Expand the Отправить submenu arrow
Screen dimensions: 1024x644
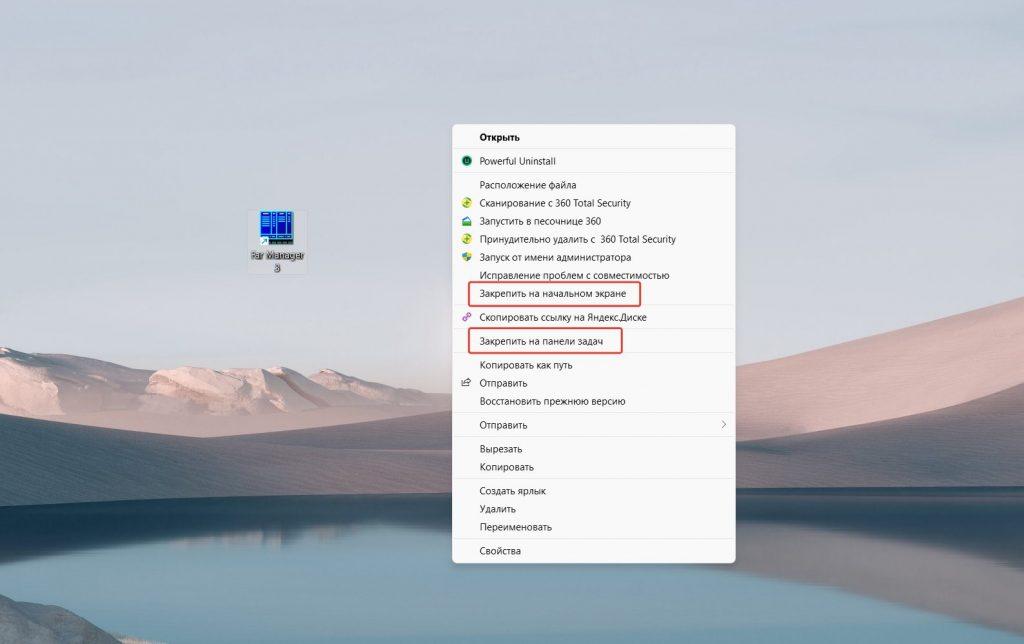[723, 425]
